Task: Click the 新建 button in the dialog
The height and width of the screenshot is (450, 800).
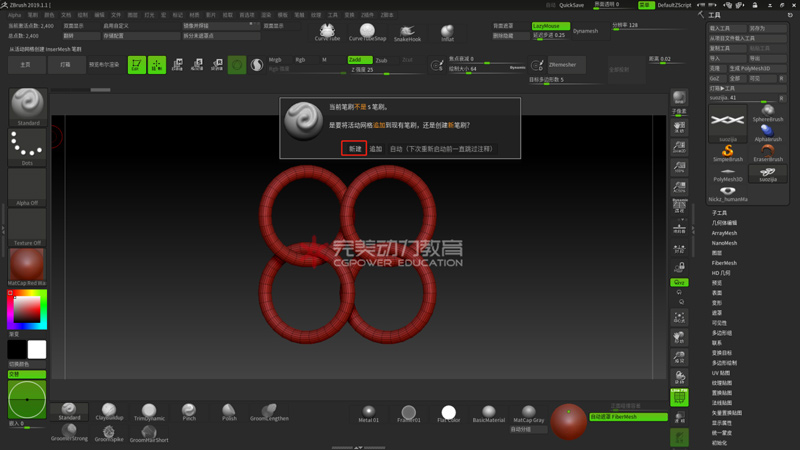Action: click(355, 149)
